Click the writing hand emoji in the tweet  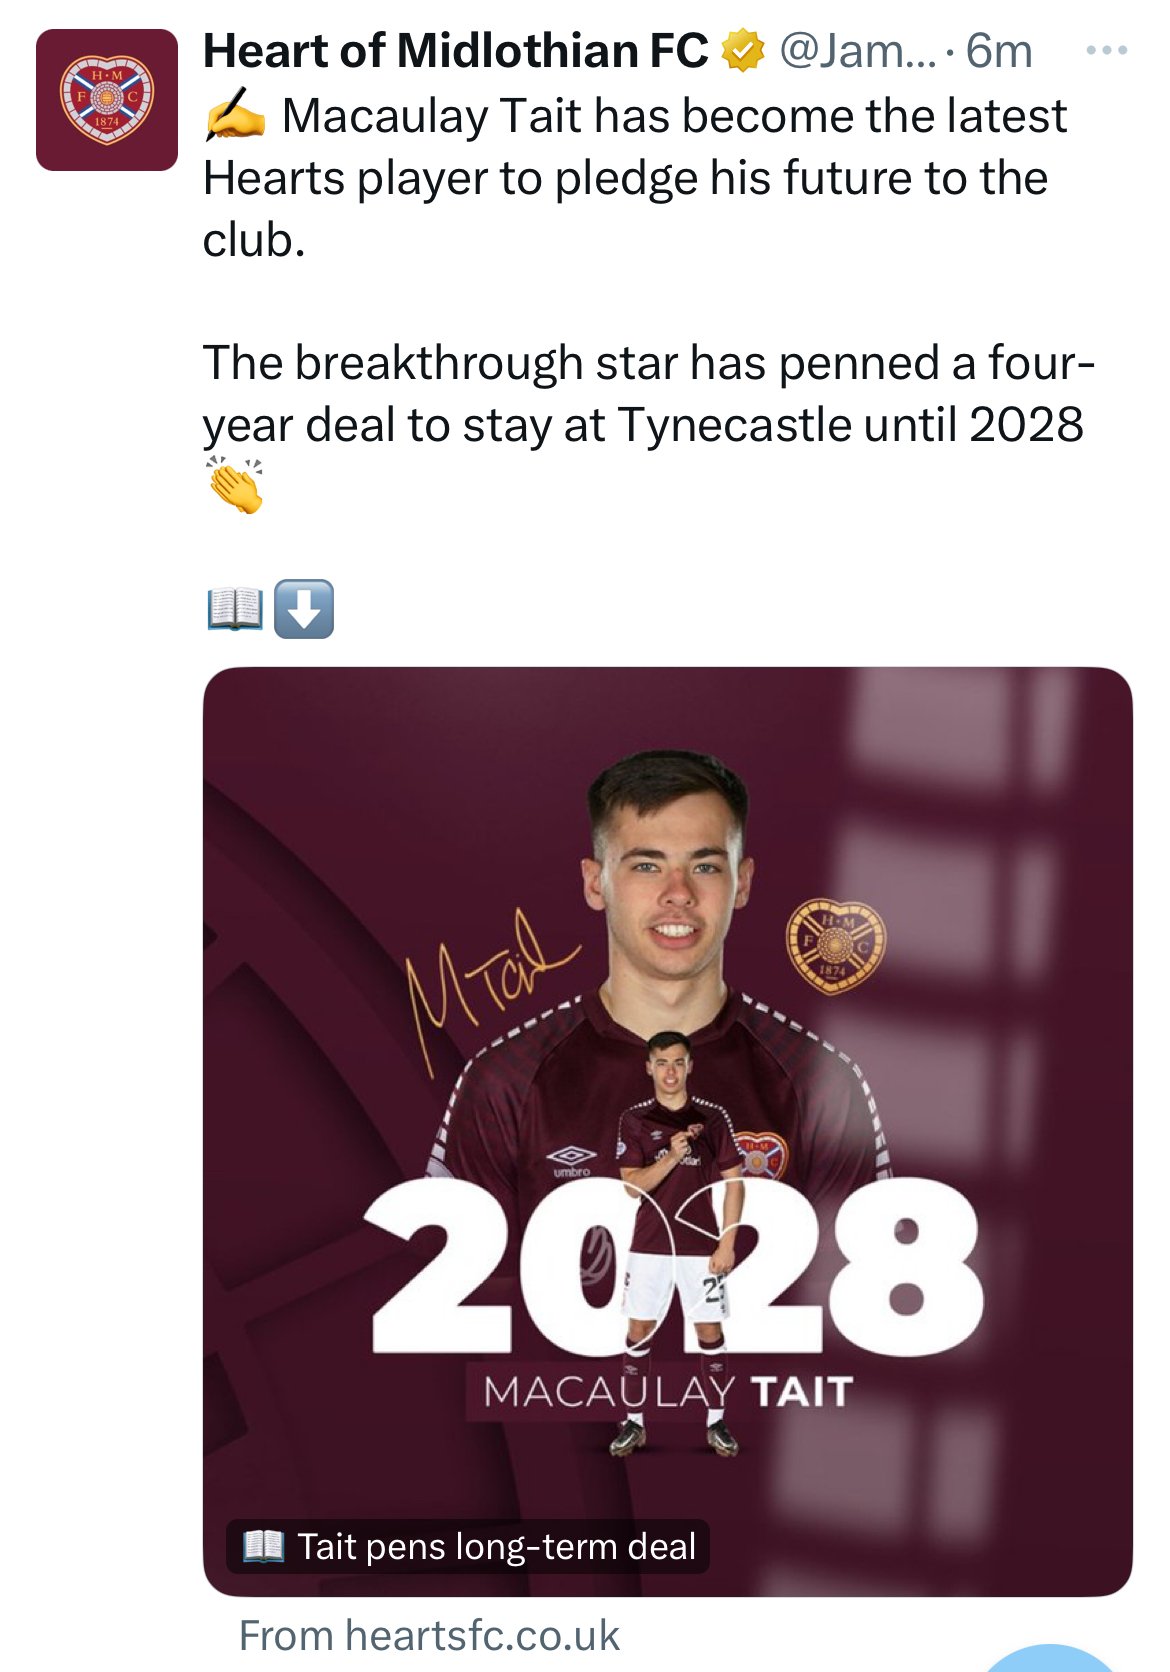[x=233, y=113]
